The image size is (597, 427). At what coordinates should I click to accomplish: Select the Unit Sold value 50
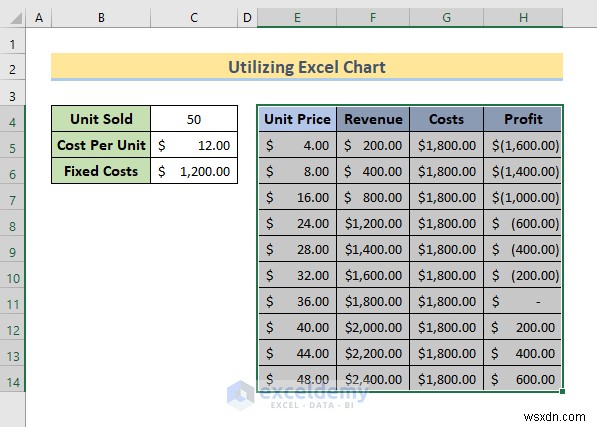click(x=194, y=119)
